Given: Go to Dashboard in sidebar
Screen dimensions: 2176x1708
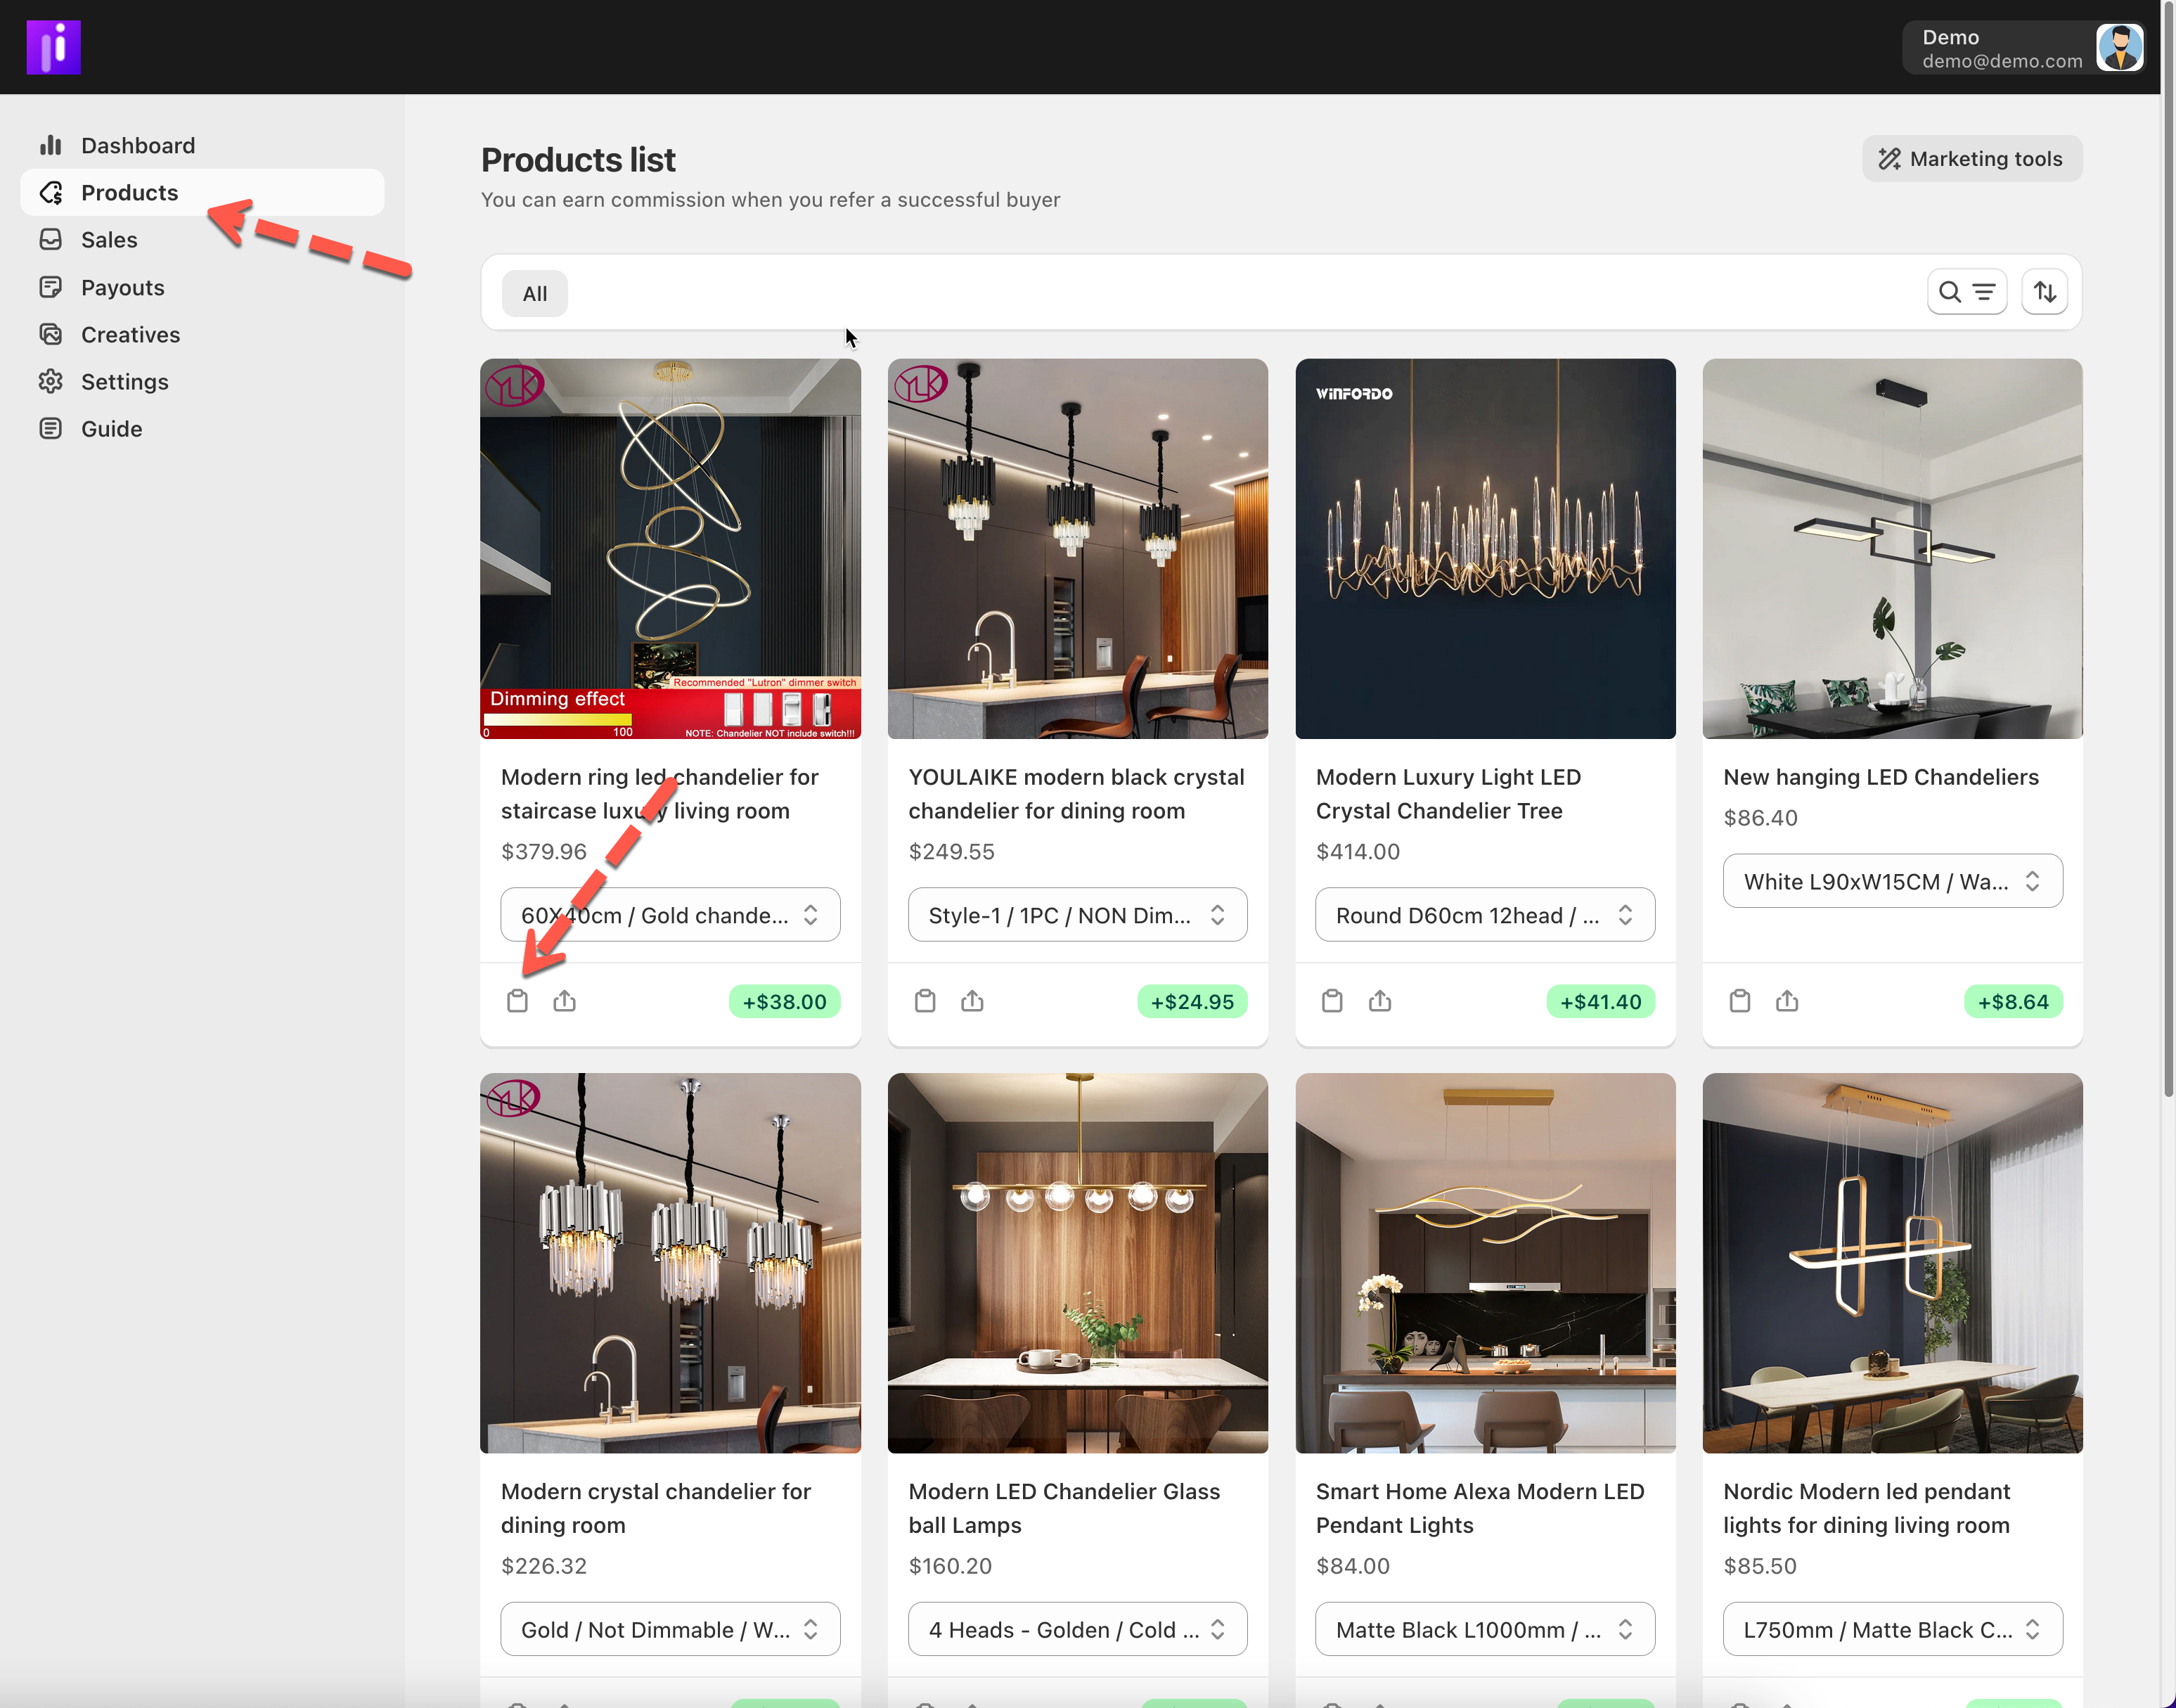Looking at the screenshot, I should [138, 146].
